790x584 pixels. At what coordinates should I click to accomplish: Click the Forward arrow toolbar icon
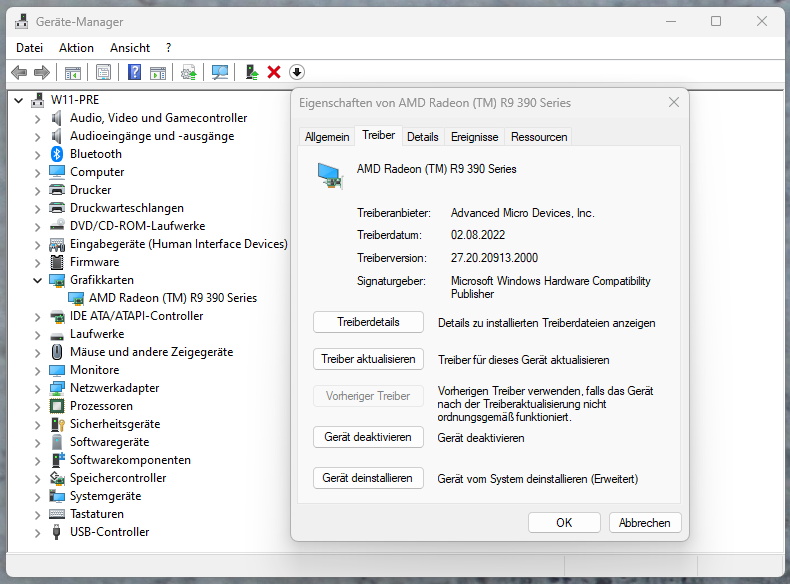[42, 73]
